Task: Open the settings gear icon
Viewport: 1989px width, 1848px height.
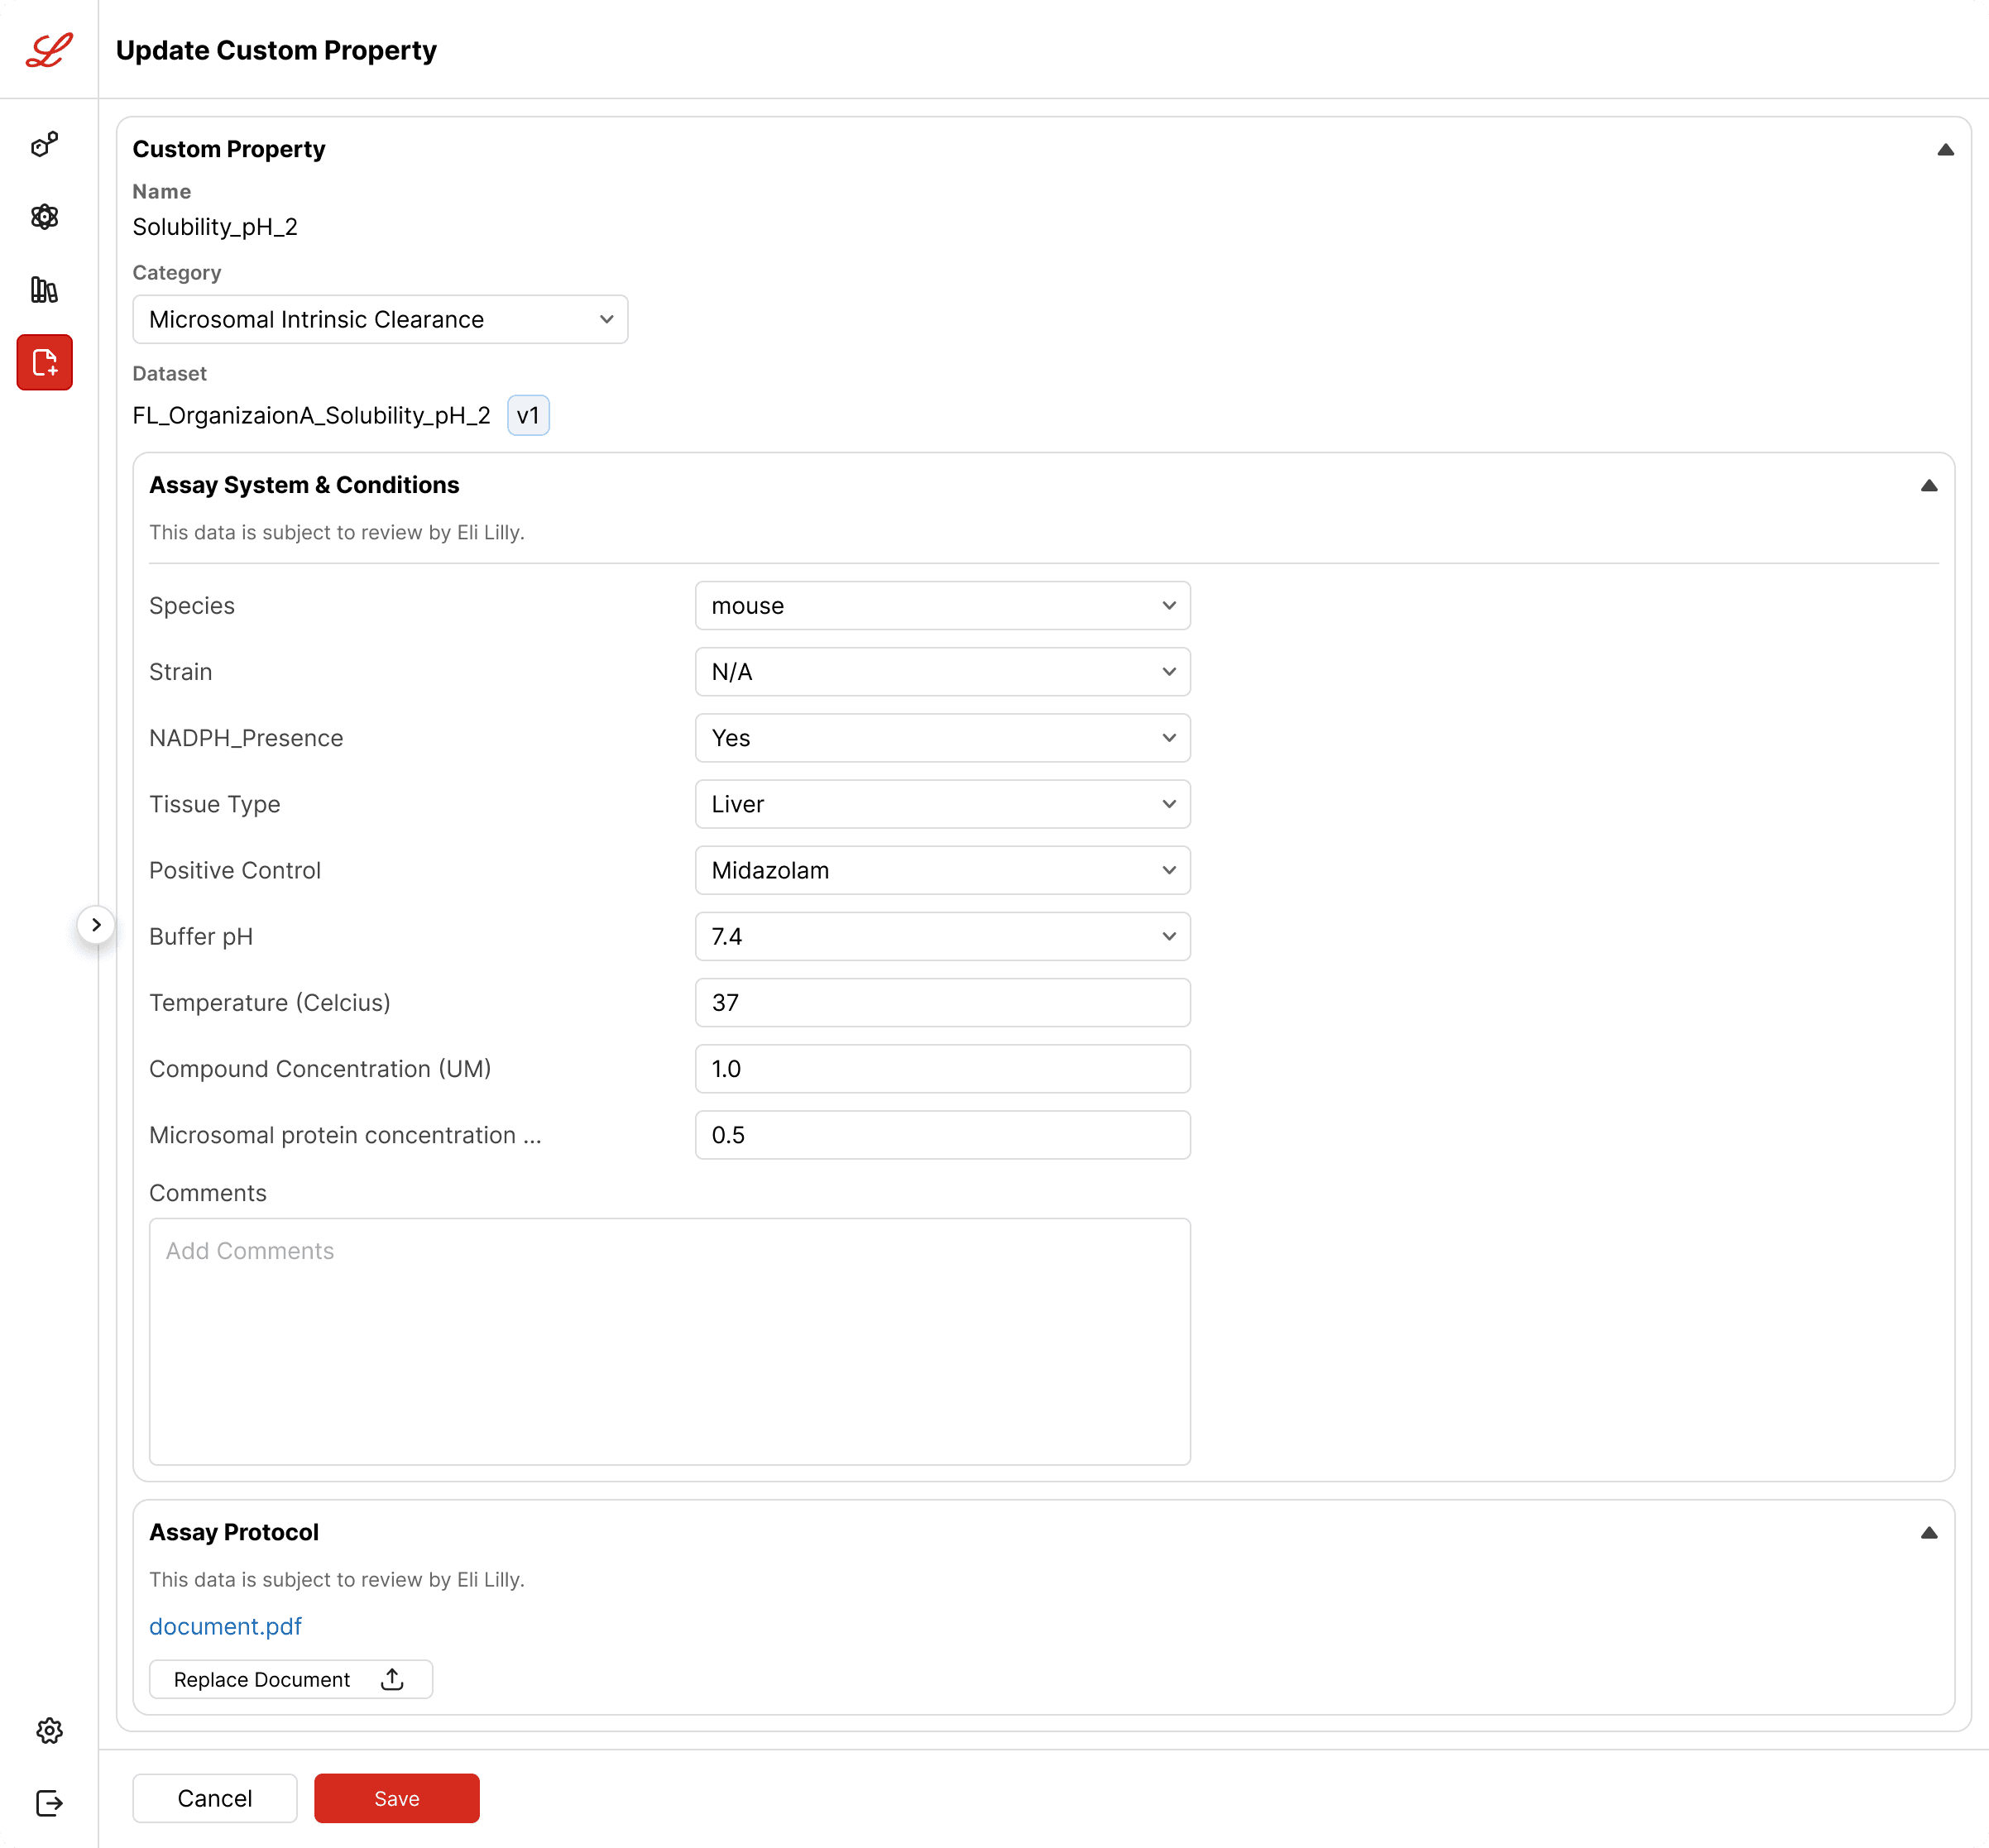Action: click(49, 1731)
